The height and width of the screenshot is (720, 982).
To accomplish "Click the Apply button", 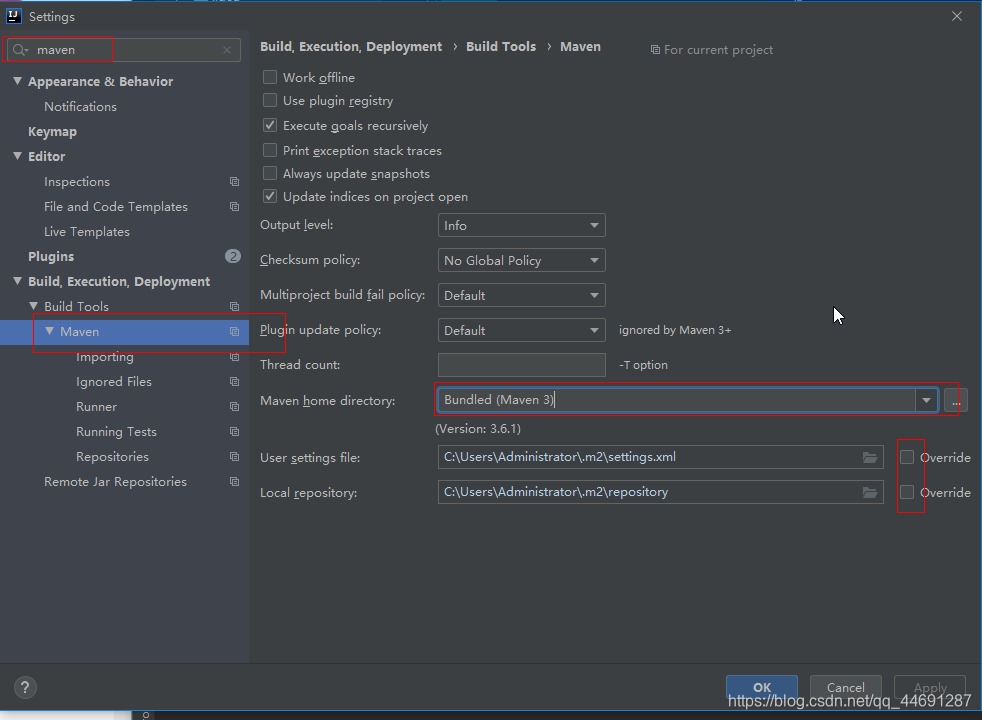I will point(930,687).
